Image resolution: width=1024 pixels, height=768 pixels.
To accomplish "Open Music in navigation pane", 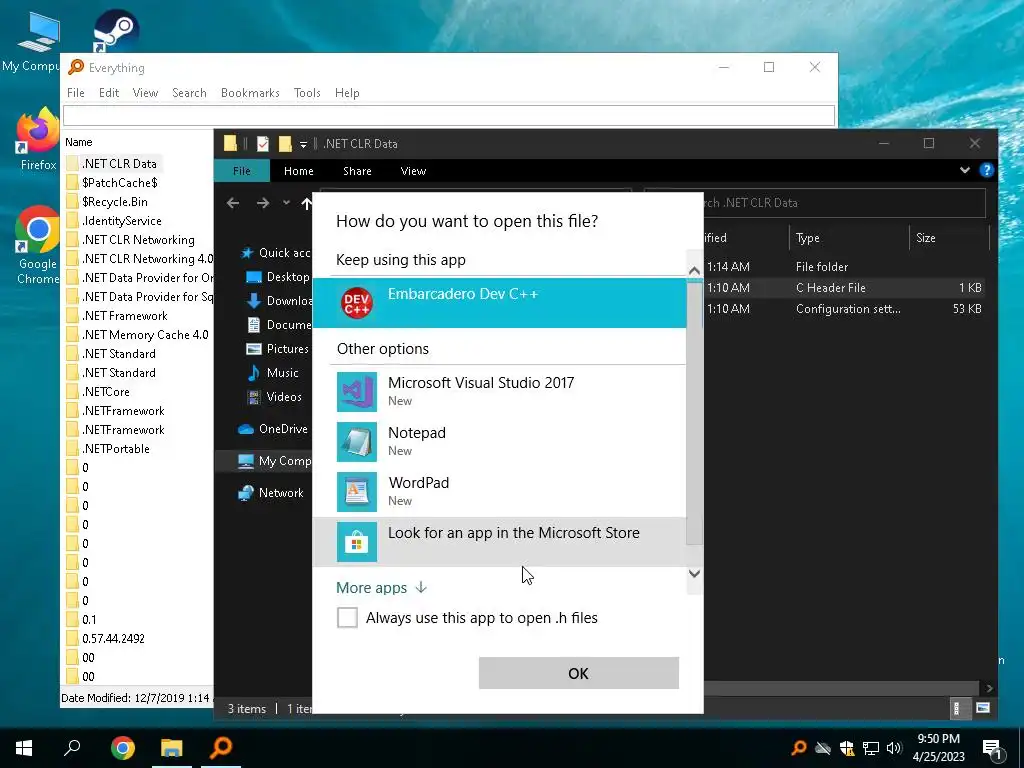I will coord(273,373).
